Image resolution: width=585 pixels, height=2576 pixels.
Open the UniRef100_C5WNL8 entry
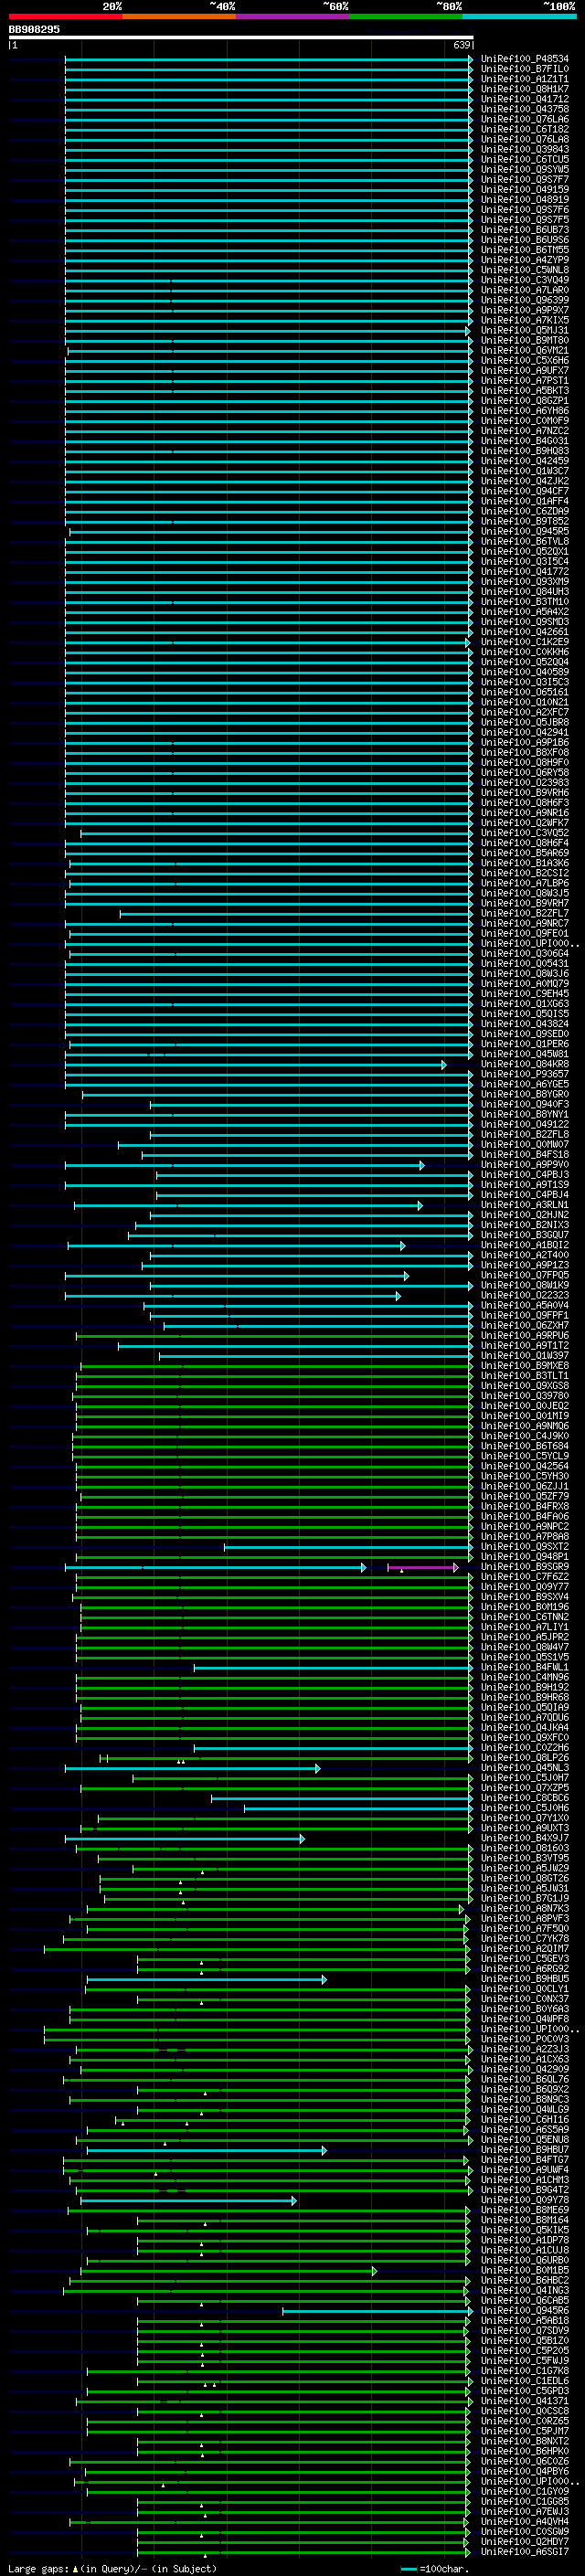tap(525, 270)
